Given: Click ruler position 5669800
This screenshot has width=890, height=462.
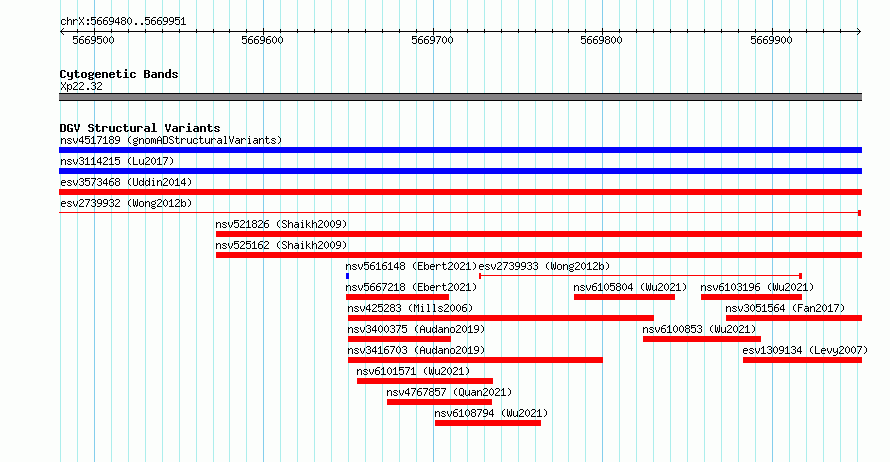Looking at the screenshot, I should tap(602, 40).
